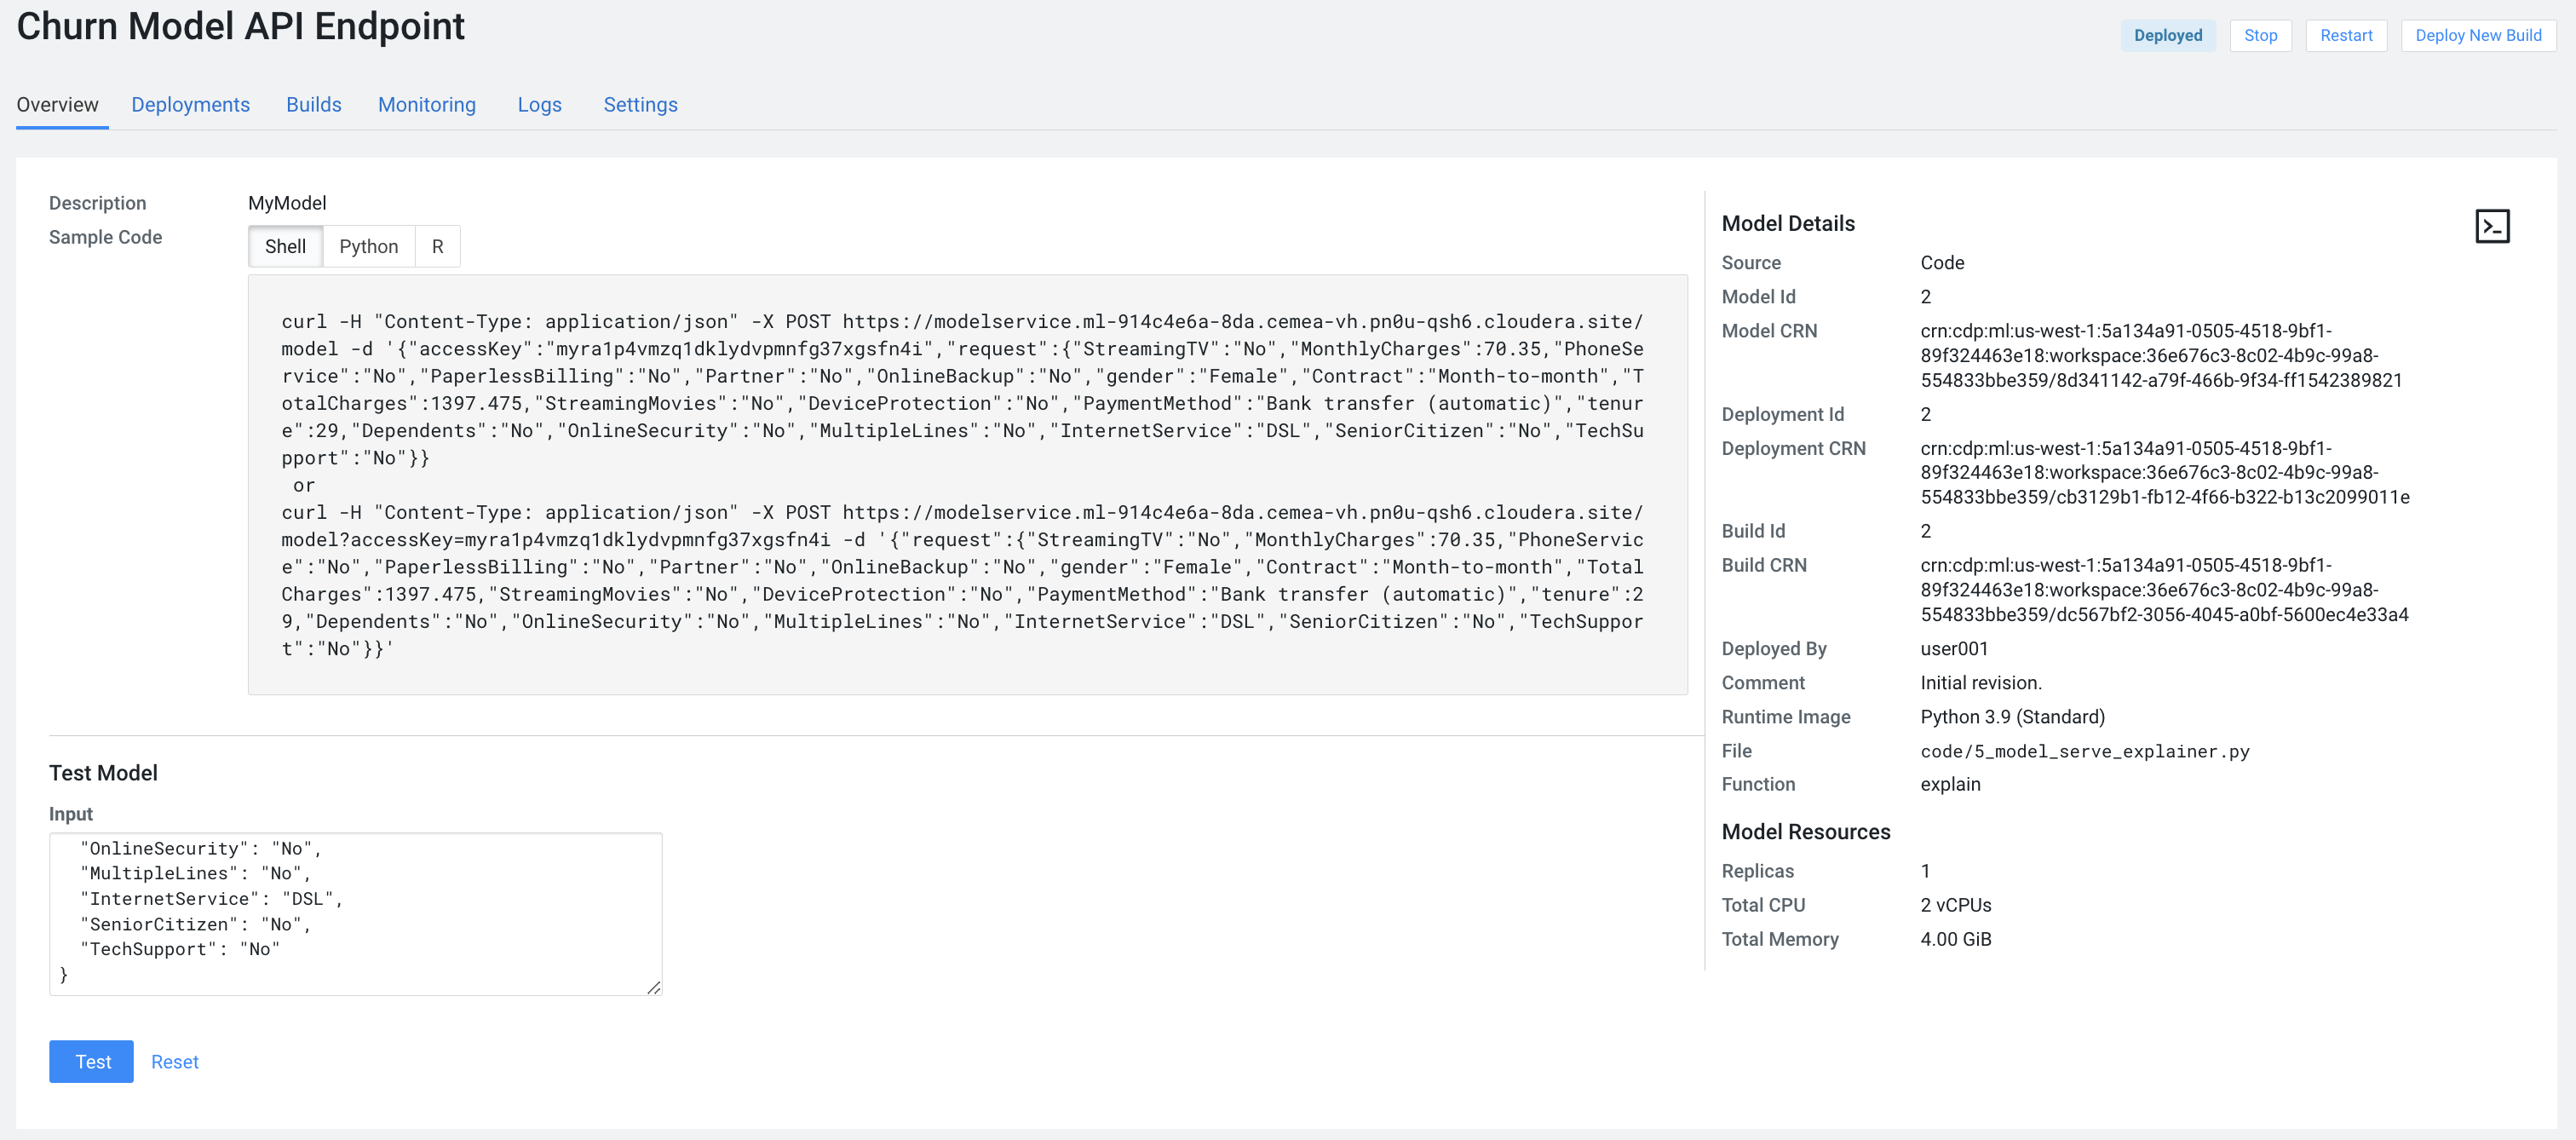Open the Builds tab
This screenshot has height=1140, width=2576.
pyautogui.click(x=313, y=105)
